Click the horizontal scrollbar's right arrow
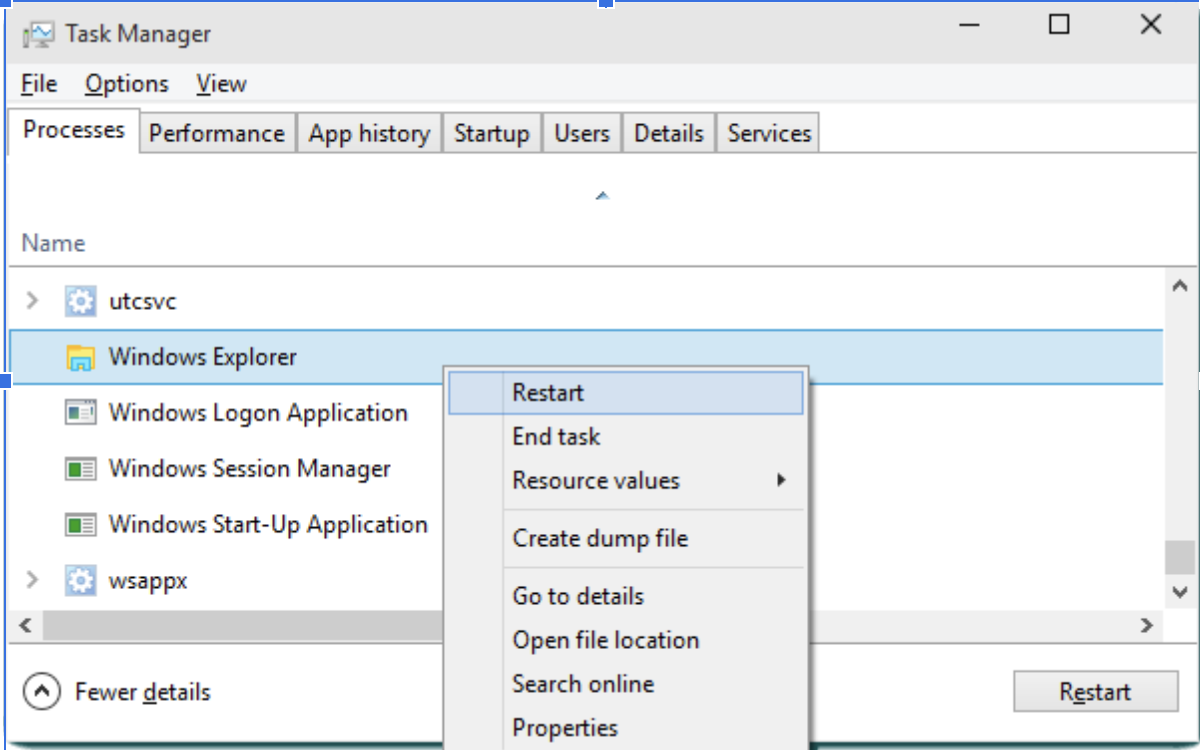 point(1148,626)
